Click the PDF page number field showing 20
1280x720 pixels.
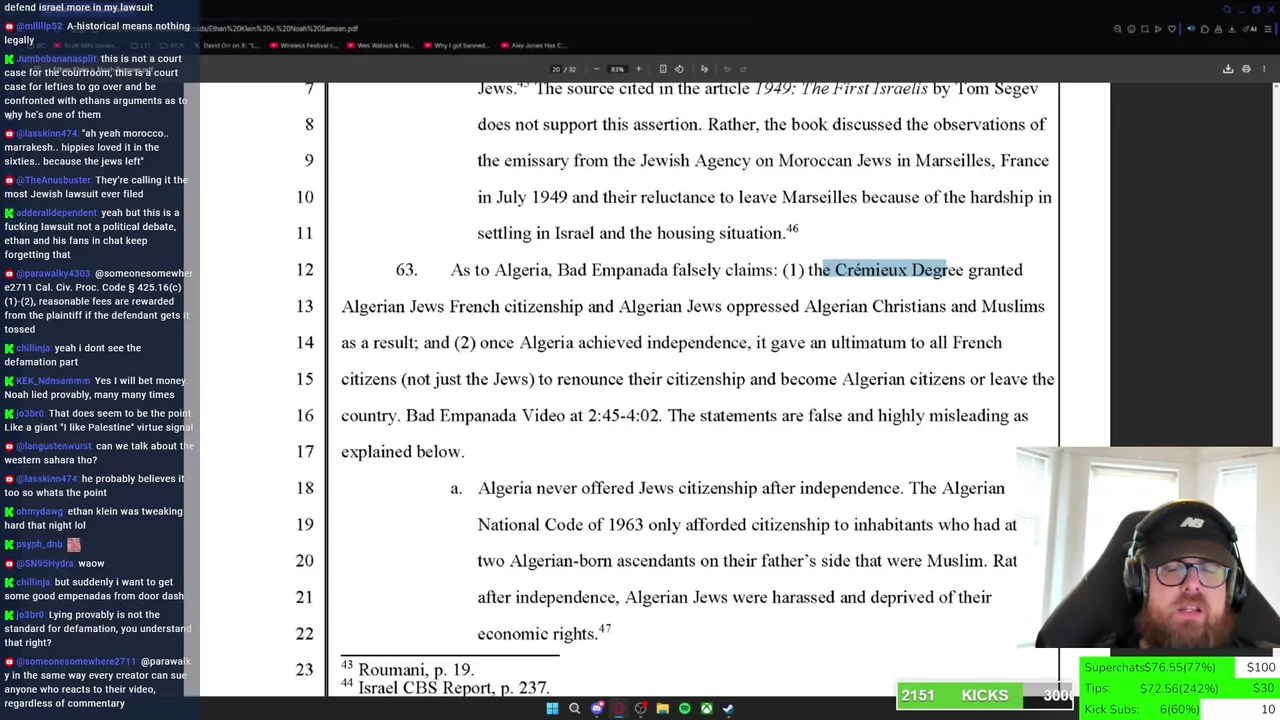(x=556, y=69)
